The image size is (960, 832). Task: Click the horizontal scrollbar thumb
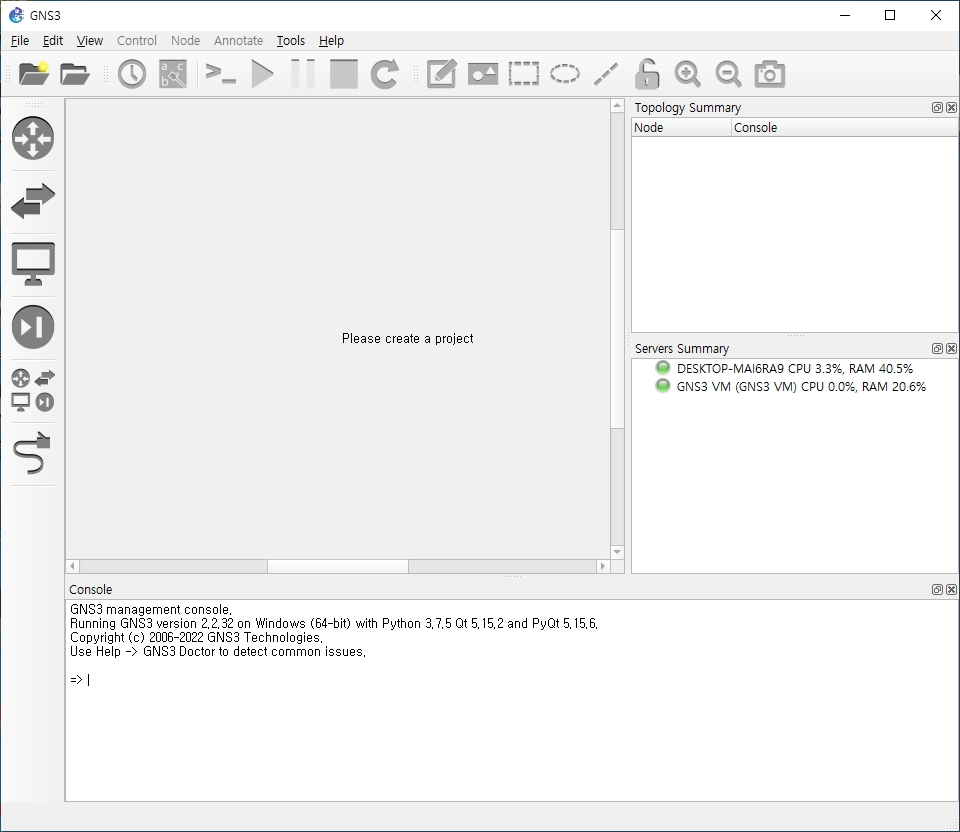338,566
